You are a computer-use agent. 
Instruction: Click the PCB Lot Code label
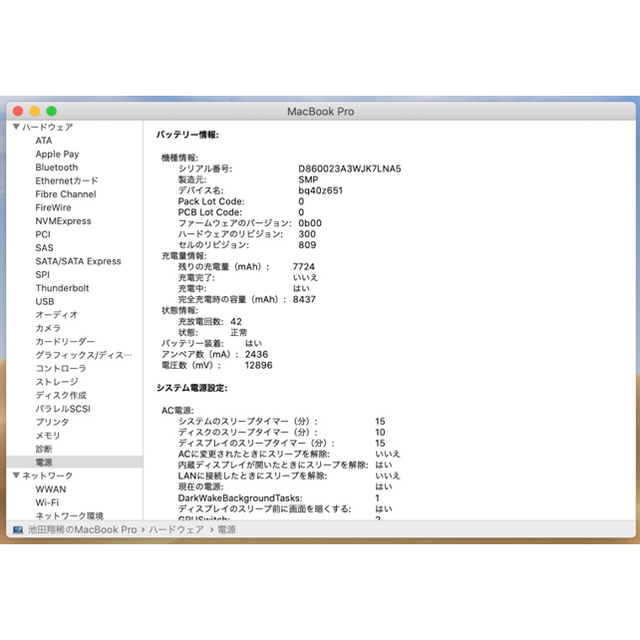pyautogui.click(x=210, y=212)
